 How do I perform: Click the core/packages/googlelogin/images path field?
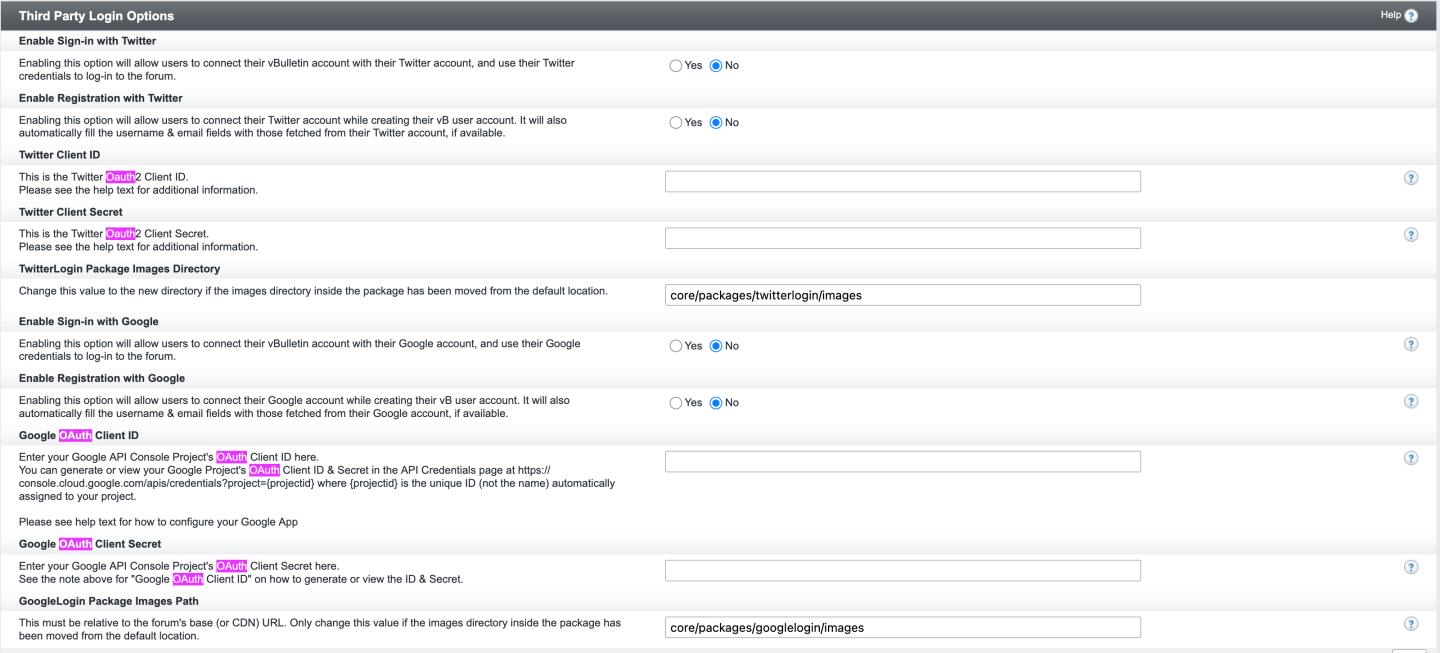pyautogui.click(x=903, y=627)
